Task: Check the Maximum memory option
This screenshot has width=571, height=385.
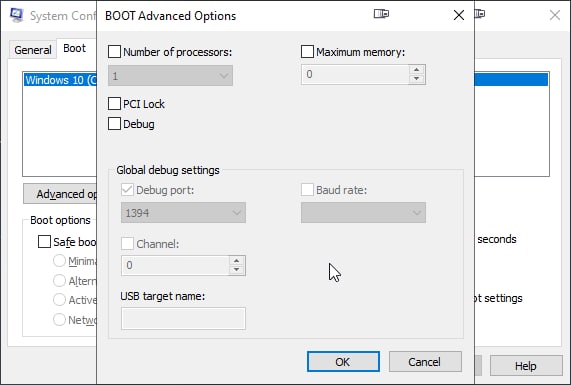Action: 307,52
